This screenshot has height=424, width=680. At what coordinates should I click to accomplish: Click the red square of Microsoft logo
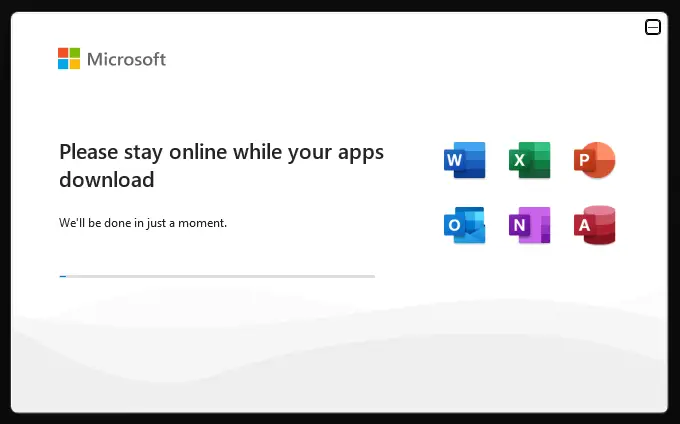point(63,52)
